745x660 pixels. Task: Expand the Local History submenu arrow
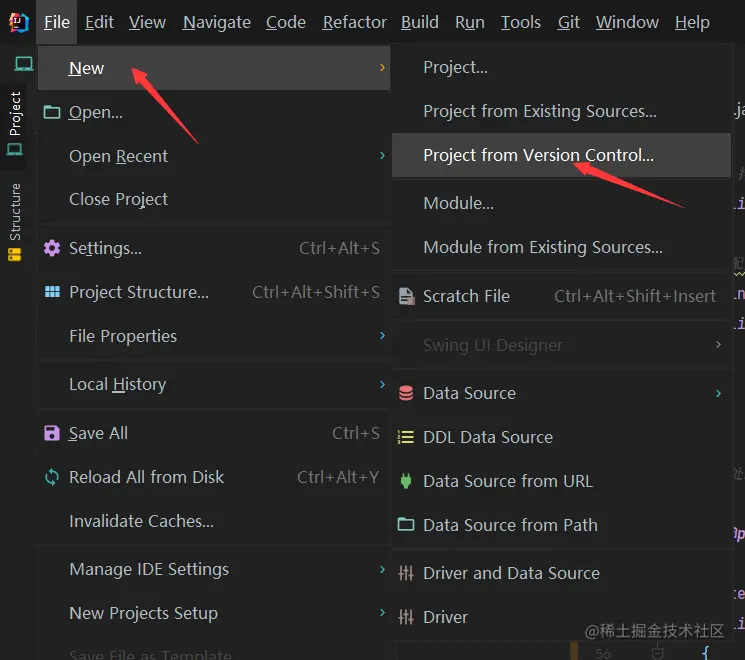tap(382, 384)
